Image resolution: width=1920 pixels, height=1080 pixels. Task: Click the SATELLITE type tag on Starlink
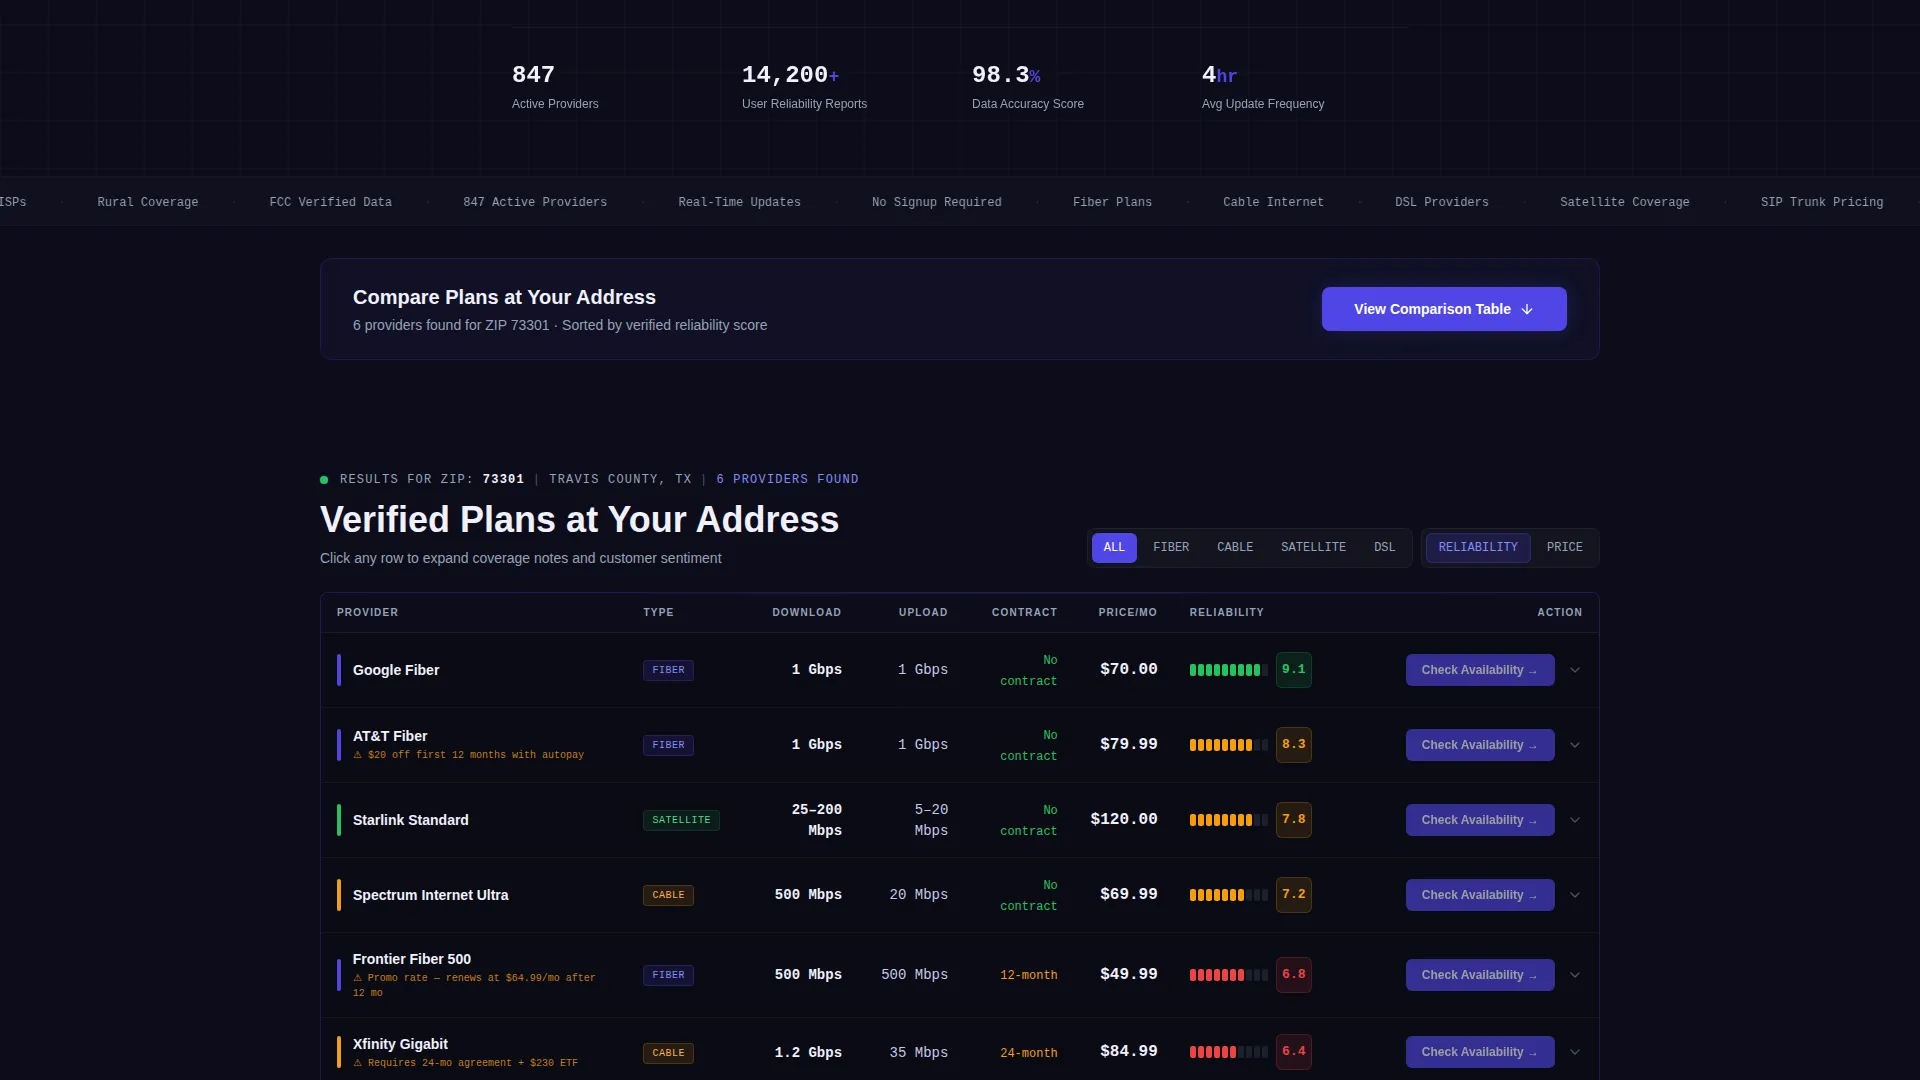point(681,820)
